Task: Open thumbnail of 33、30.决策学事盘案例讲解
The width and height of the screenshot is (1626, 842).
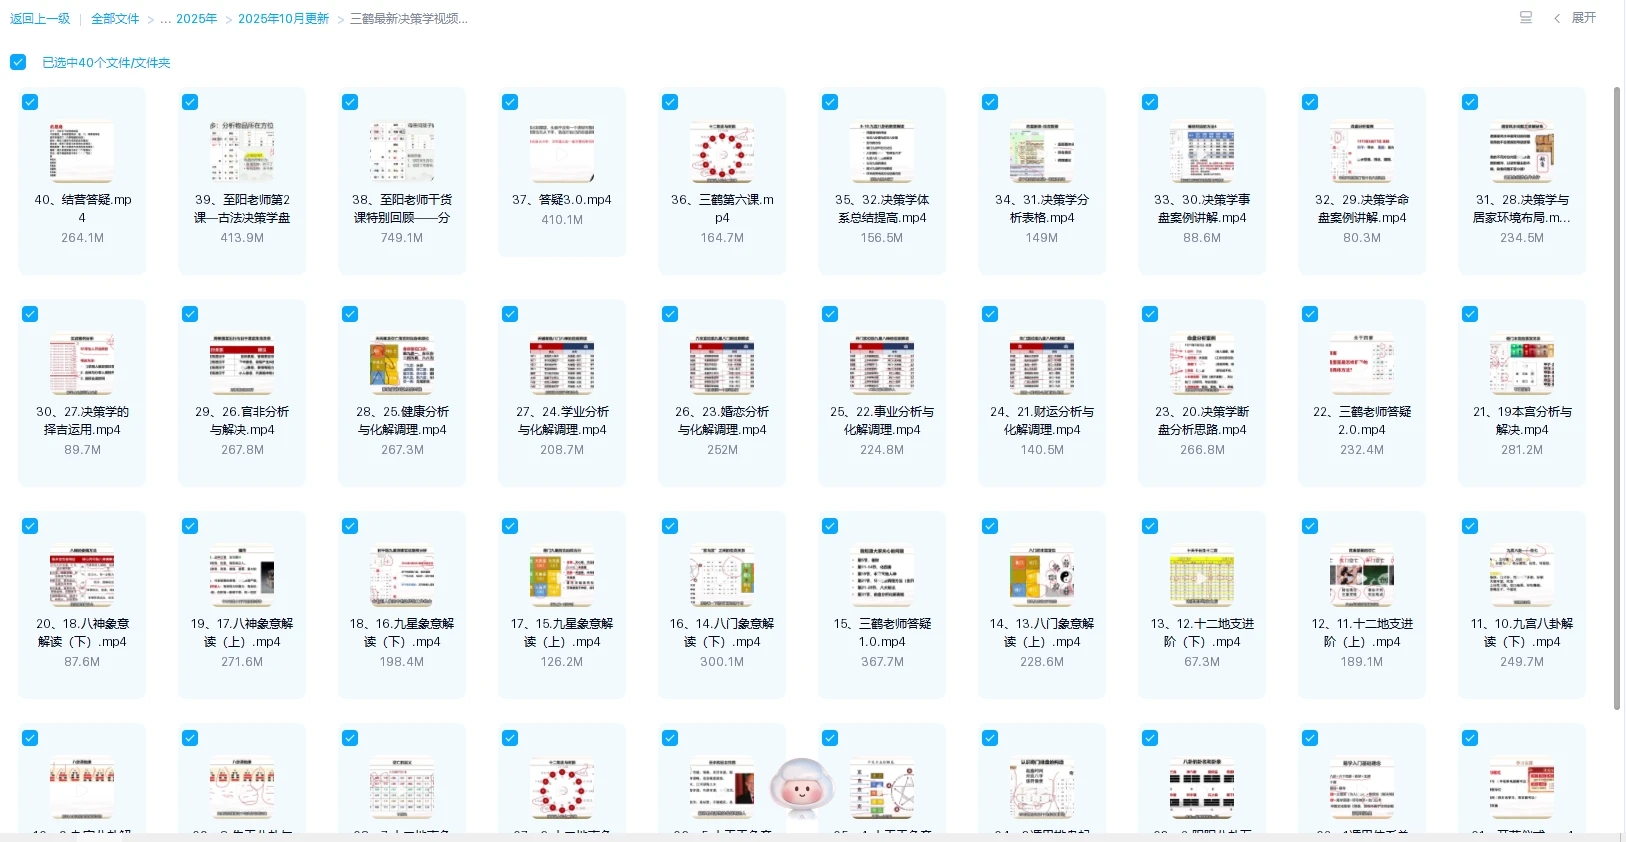Action: click(x=1202, y=153)
